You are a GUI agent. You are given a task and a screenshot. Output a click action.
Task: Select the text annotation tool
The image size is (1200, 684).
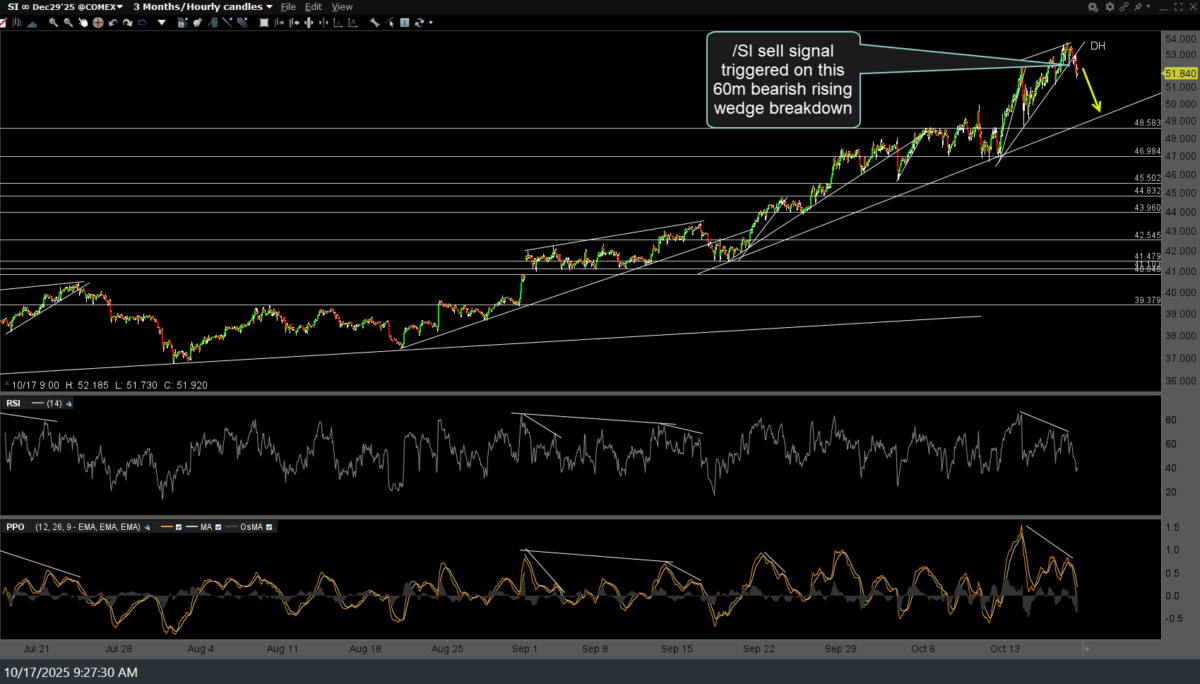(404, 22)
